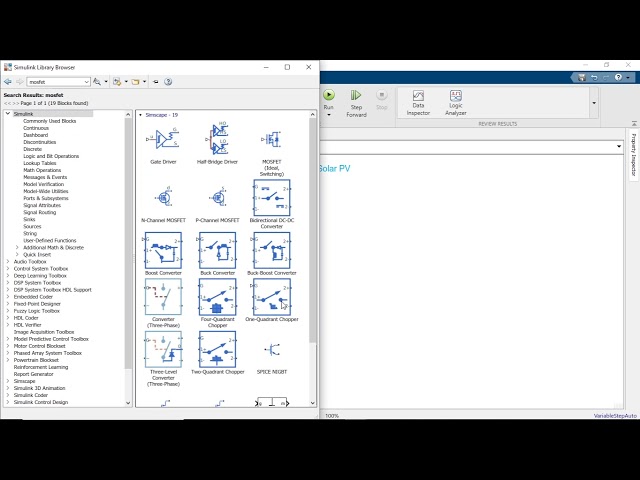The width and height of the screenshot is (640, 480).
Task: Select Ports & Subsystems library
Action: pyautogui.click(x=46, y=198)
